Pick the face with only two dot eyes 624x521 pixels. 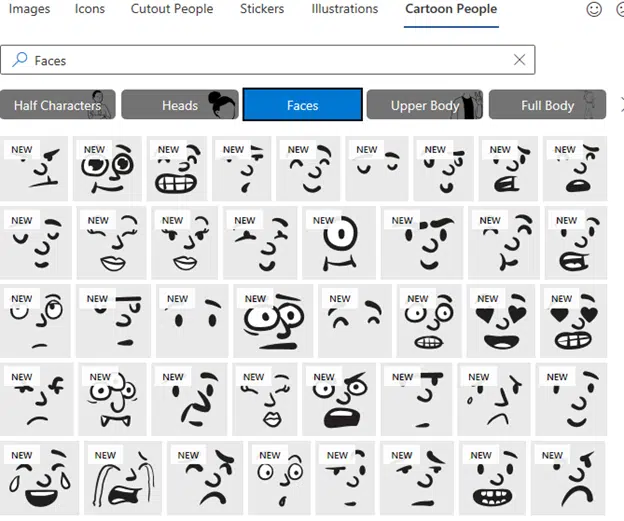pos(192,320)
